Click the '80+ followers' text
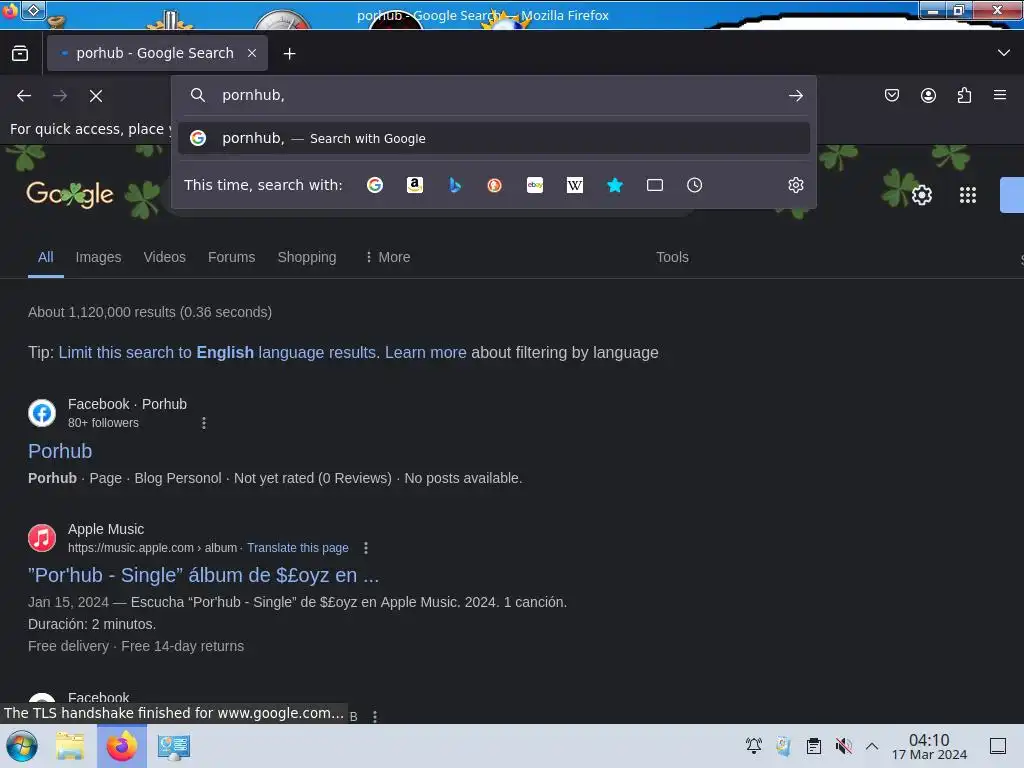1024x768 pixels. coord(103,423)
